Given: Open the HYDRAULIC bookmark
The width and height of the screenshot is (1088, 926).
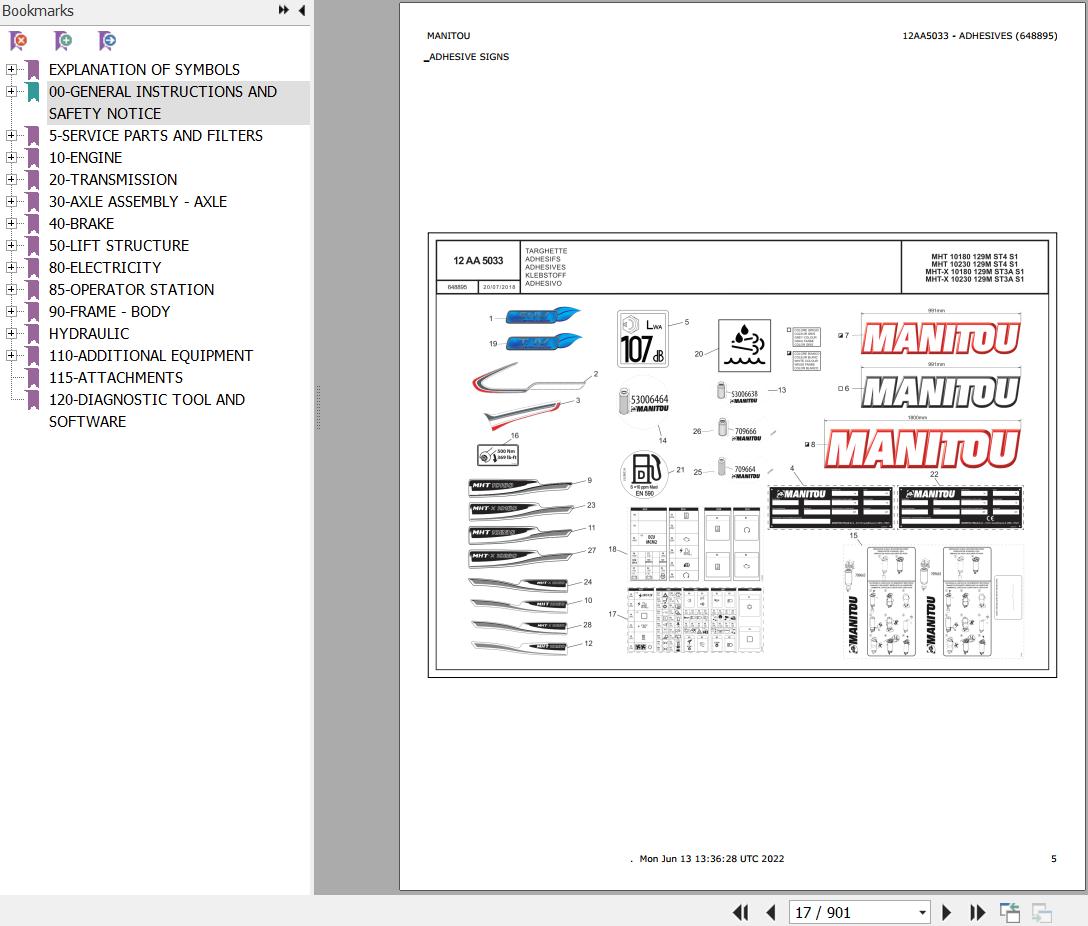Looking at the screenshot, I should pyautogui.click(x=89, y=334).
